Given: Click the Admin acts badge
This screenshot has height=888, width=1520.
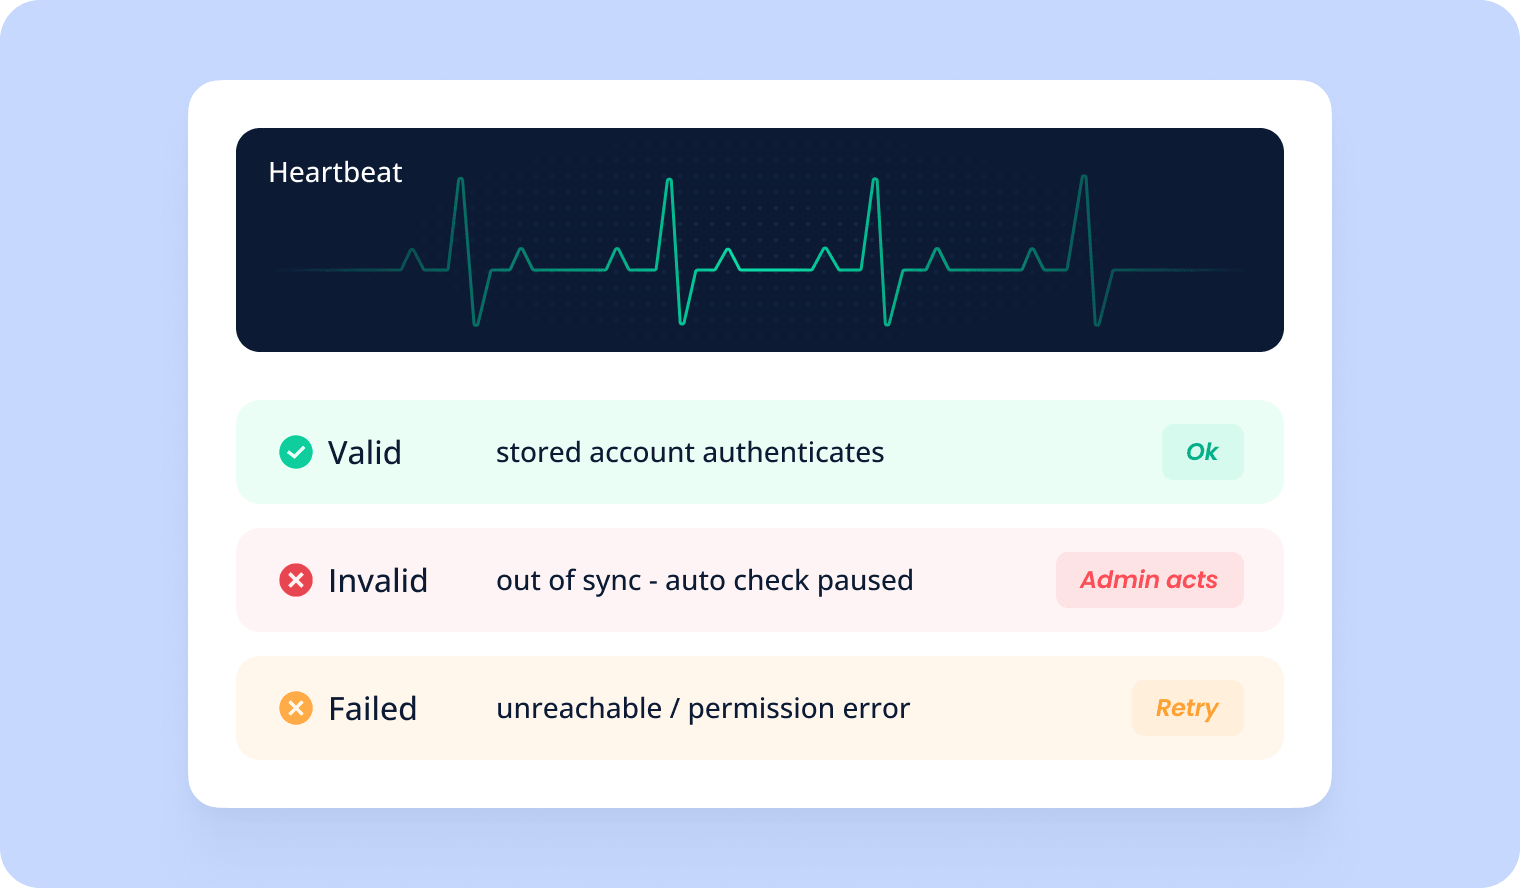Looking at the screenshot, I should pos(1149,580).
